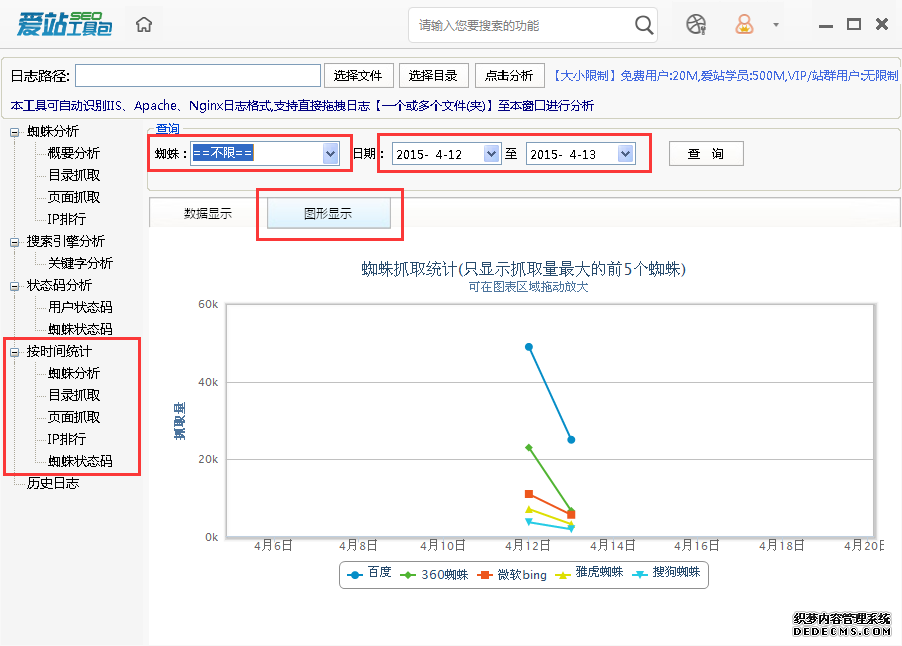Click the 日志路径 input field
Screen dimensions: 902x646
click(197, 76)
